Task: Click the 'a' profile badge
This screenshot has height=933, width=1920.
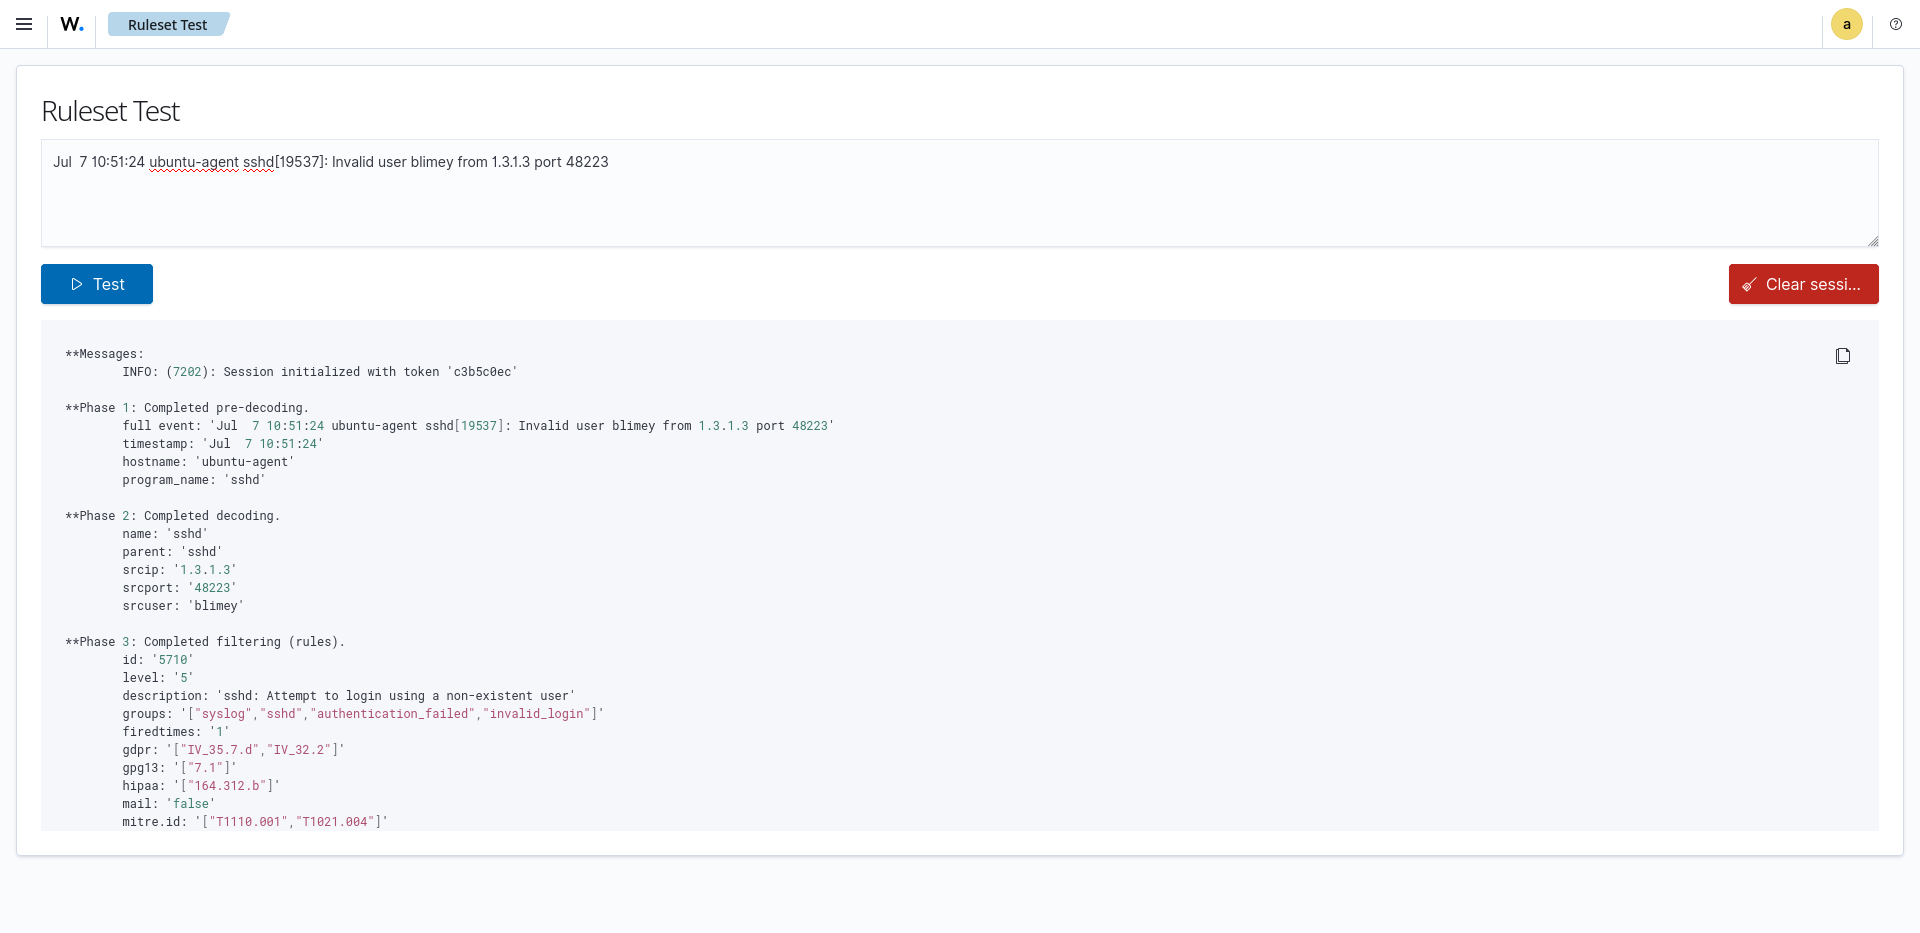Action: tap(1847, 24)
